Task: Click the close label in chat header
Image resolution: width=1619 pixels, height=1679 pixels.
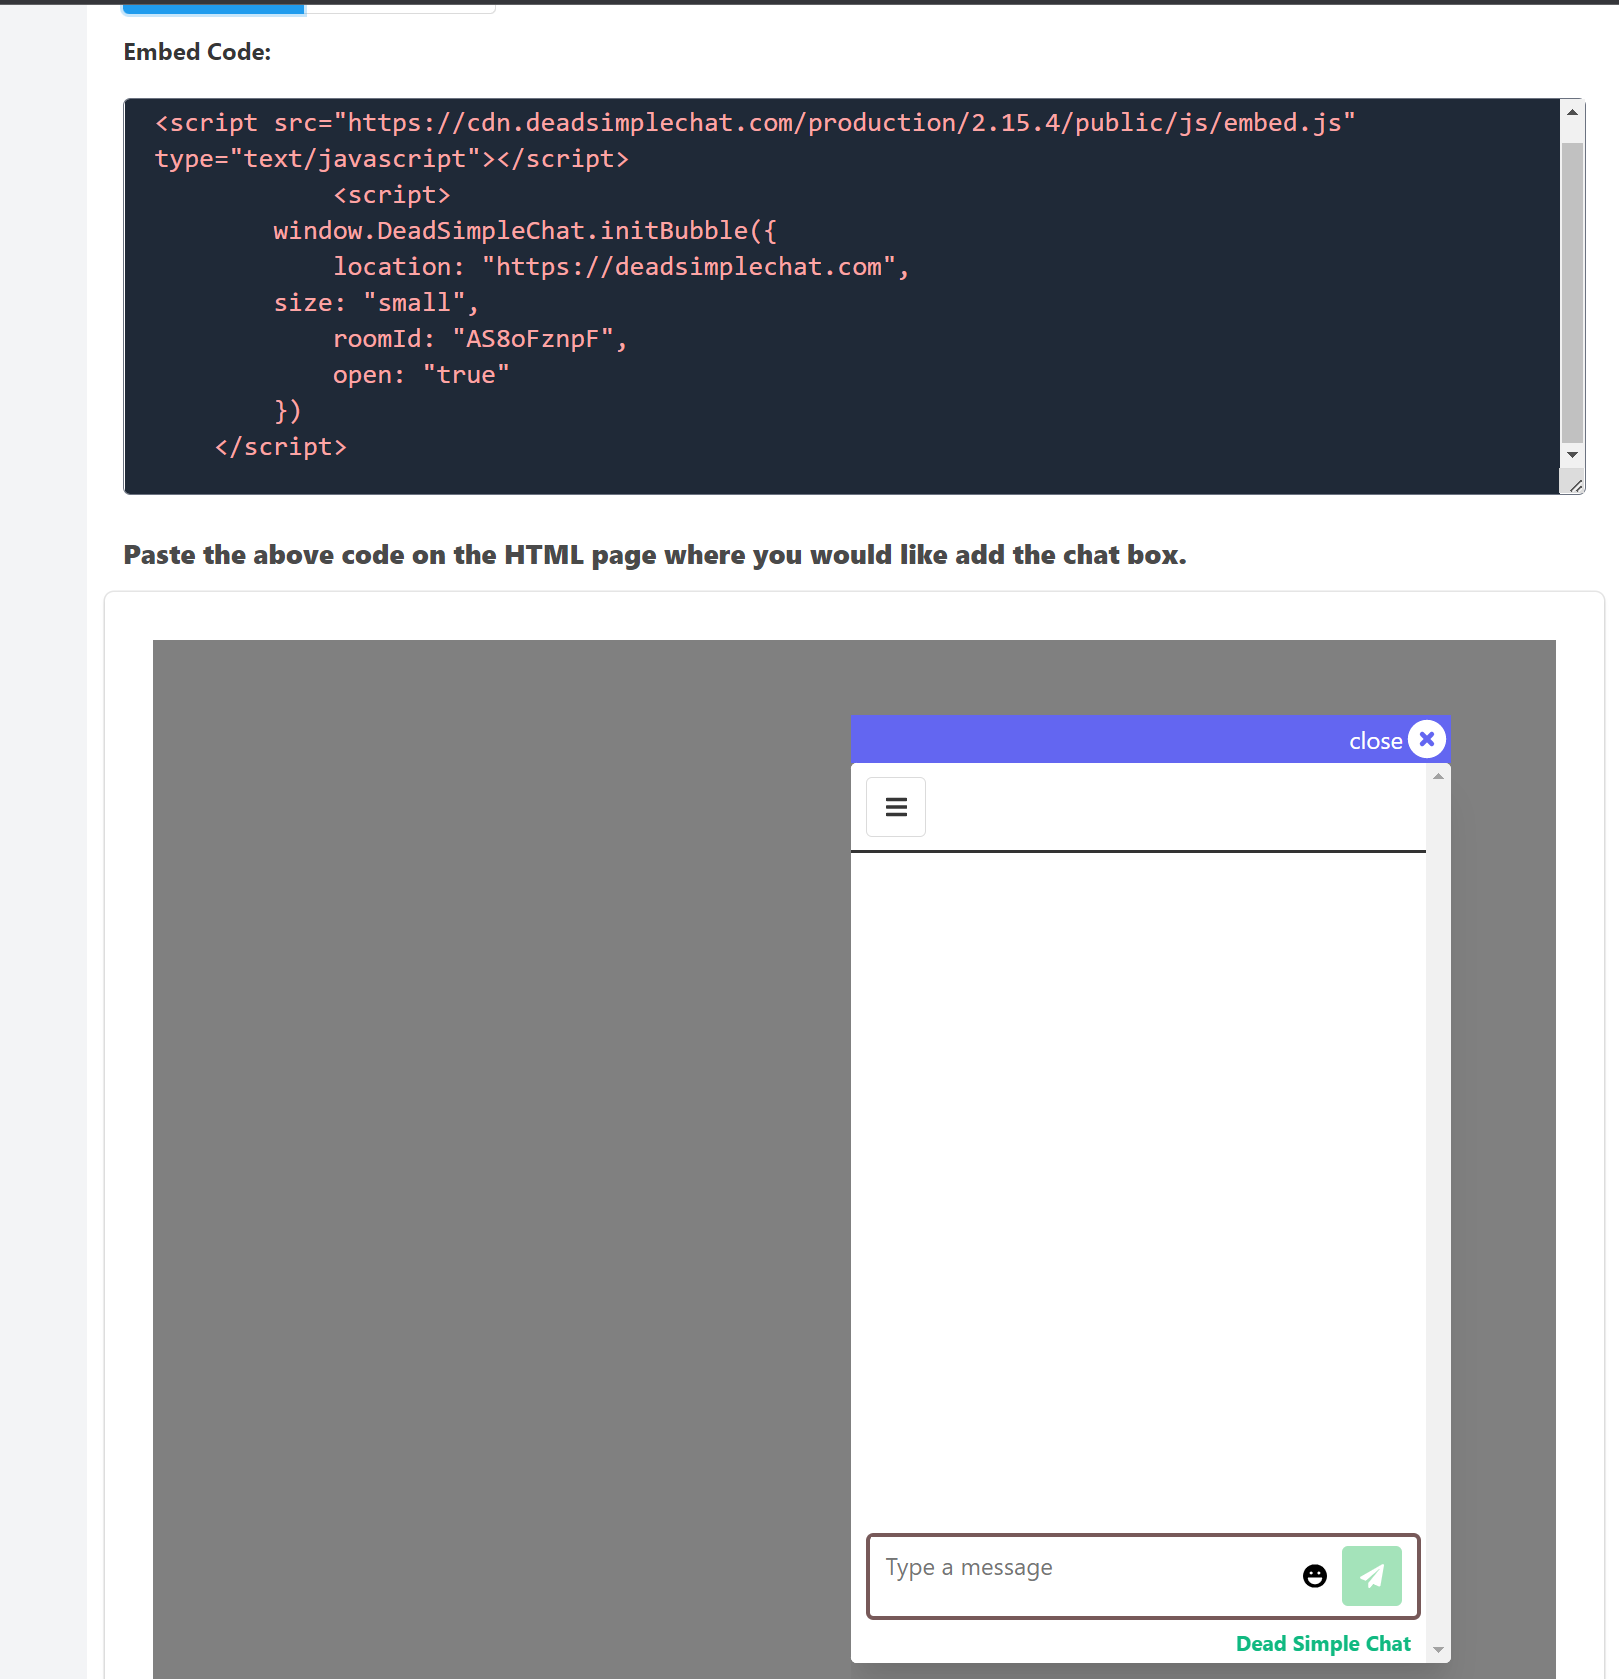Action: pos(1375,741)
